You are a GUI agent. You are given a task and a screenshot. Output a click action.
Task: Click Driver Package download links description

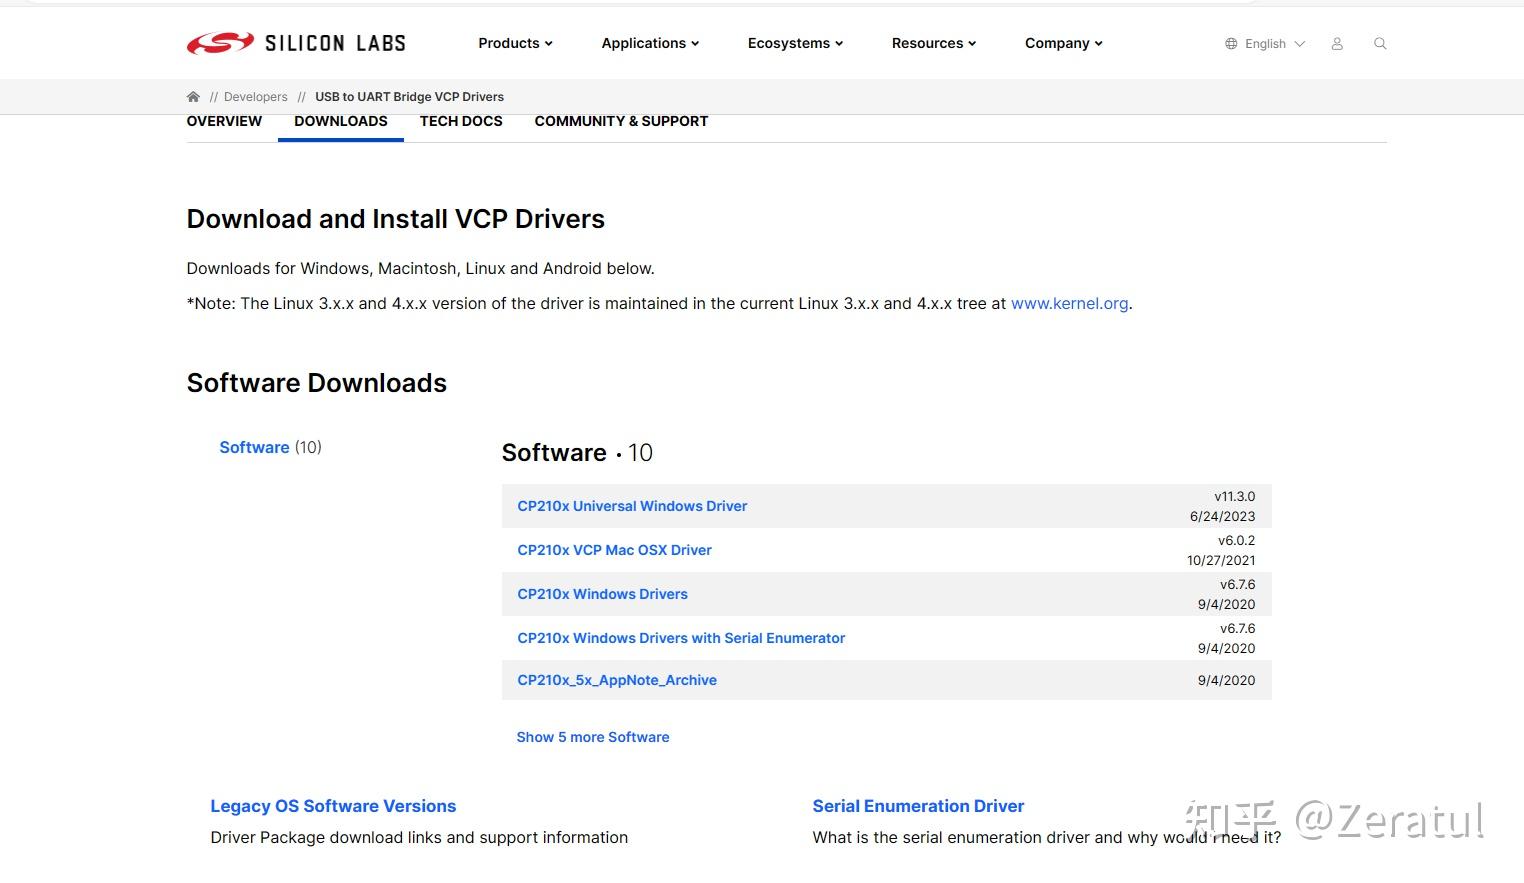(x=419, y=837)
